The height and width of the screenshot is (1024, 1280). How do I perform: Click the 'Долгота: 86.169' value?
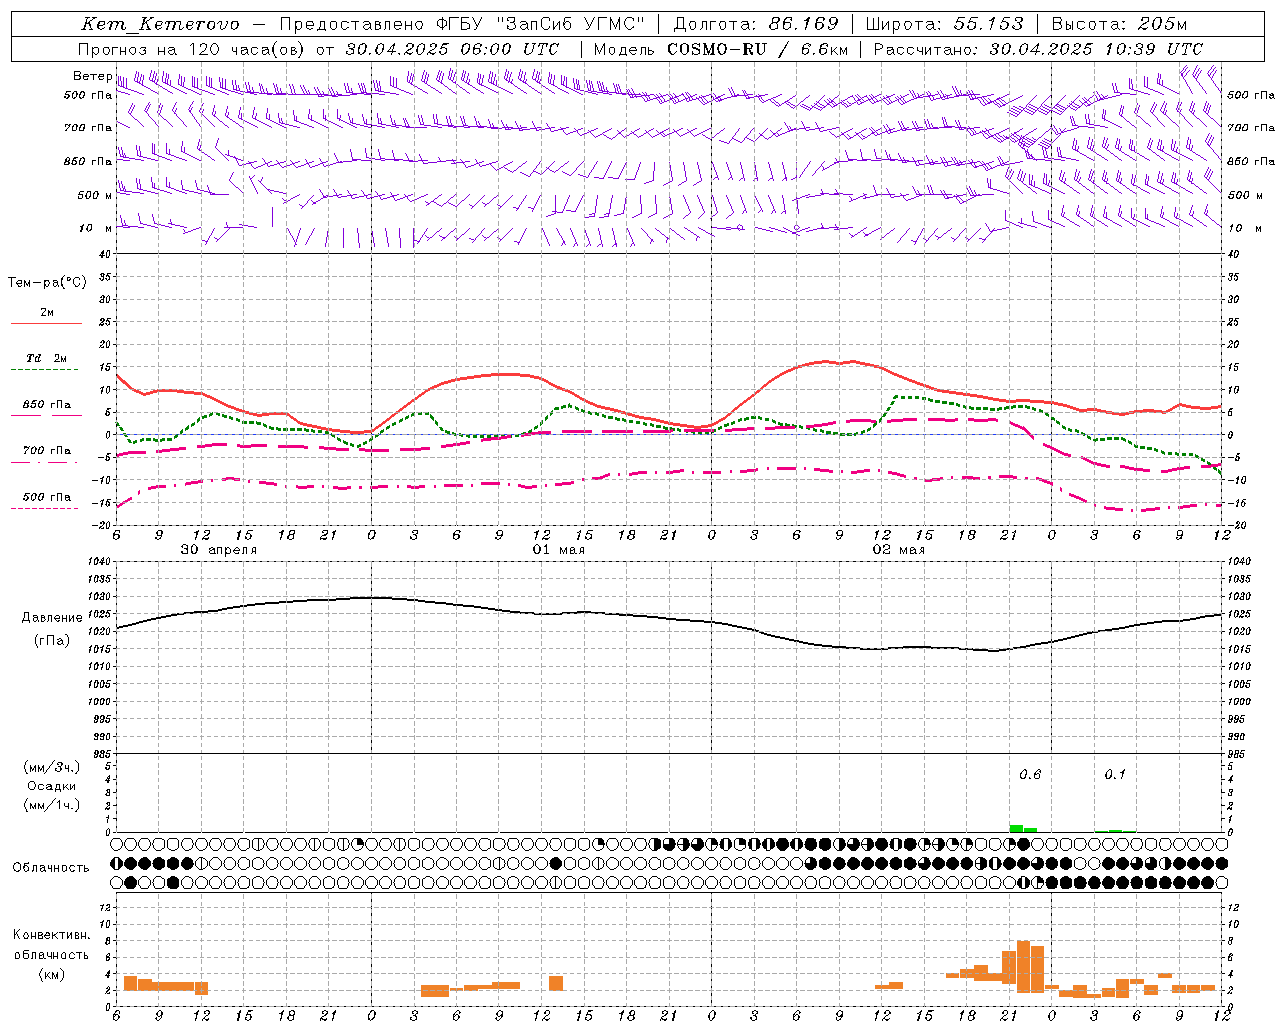coord(756,24)
